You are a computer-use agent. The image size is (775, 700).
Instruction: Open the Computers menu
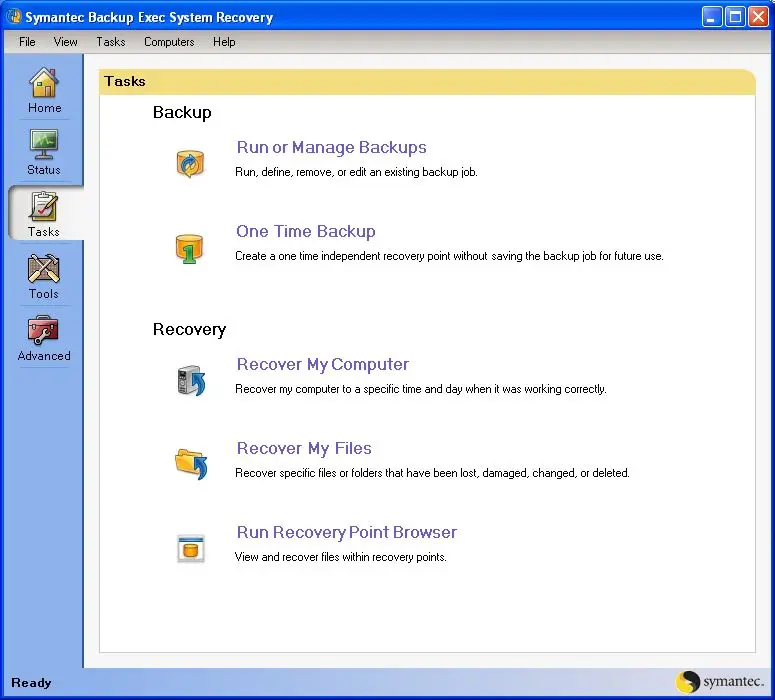169,42
